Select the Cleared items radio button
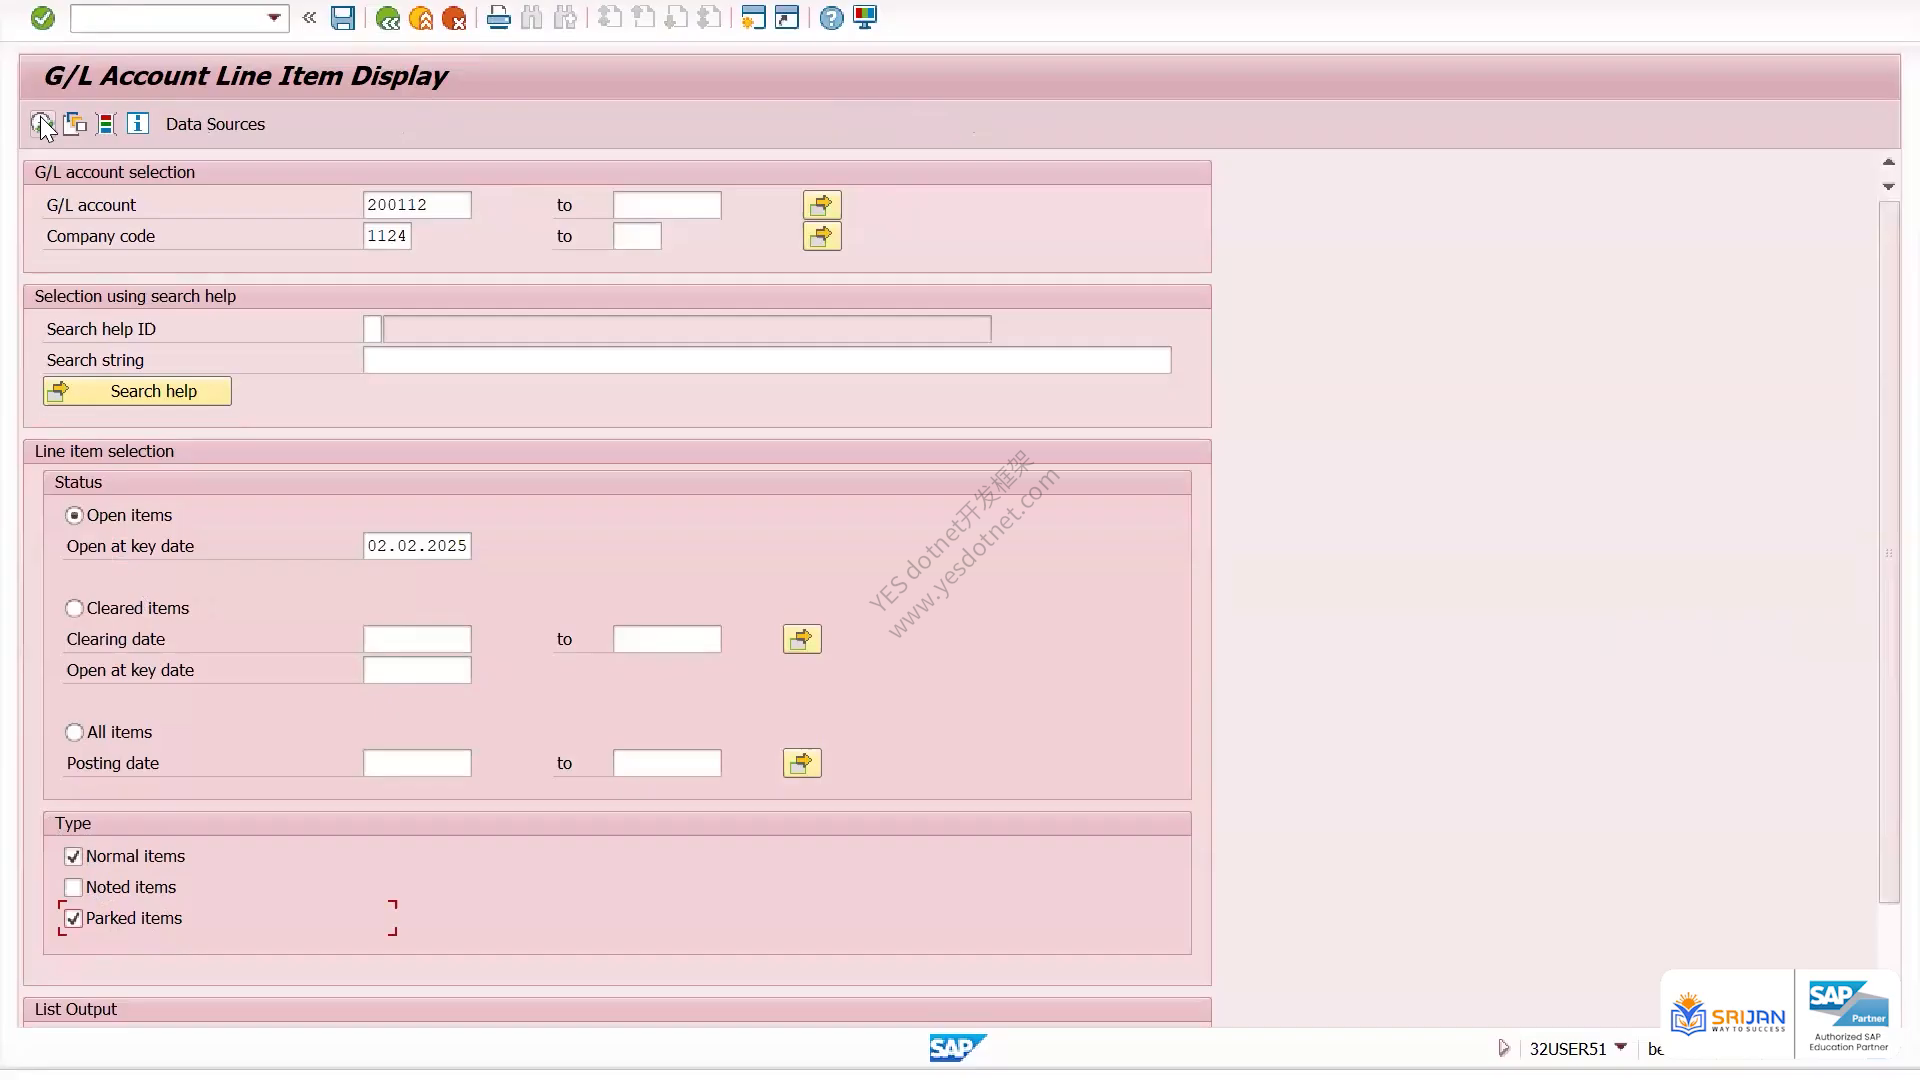1920x1080 pixels. (74, 608)
